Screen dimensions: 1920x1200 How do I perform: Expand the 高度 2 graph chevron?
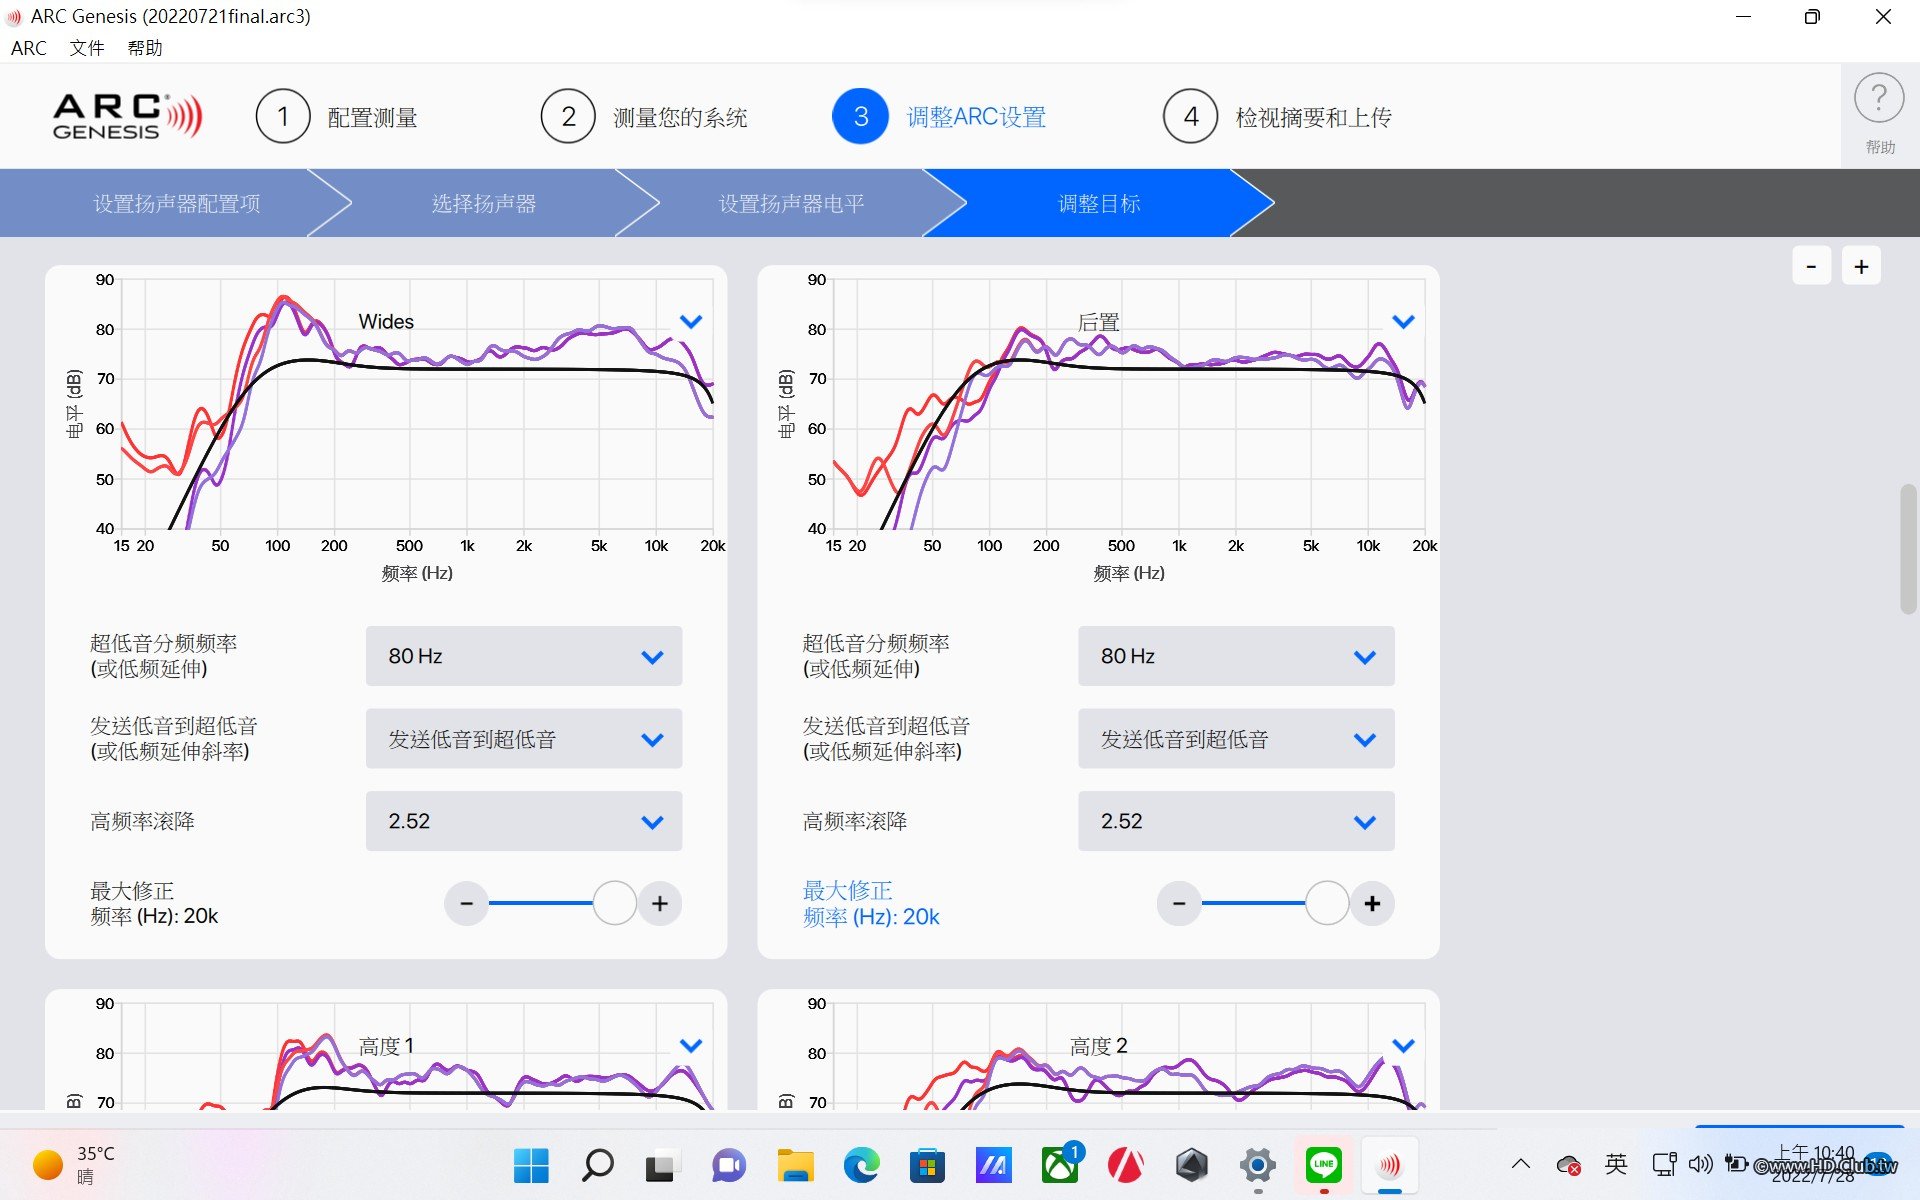coord(1403,1046)
